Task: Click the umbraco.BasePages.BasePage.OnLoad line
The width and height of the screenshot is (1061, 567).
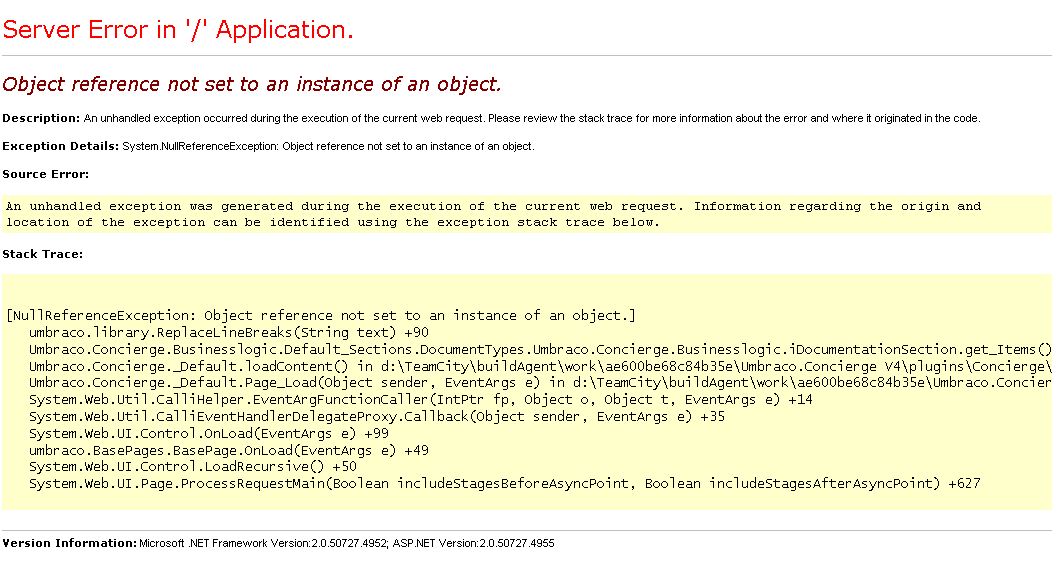Action: click(229, 450)
